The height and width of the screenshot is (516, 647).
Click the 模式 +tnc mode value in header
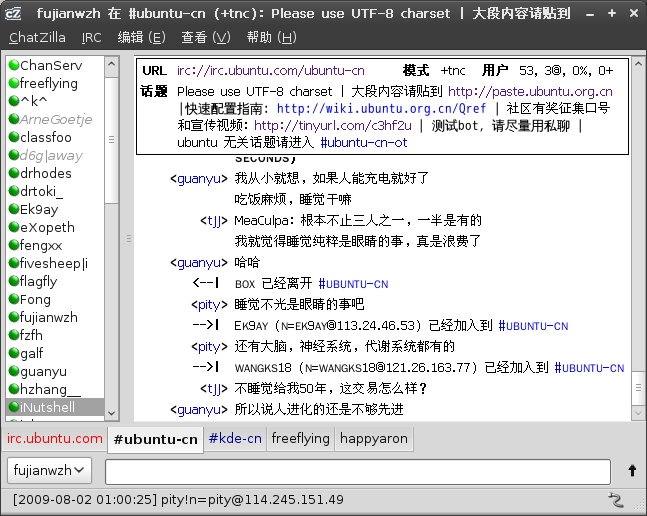453,71
